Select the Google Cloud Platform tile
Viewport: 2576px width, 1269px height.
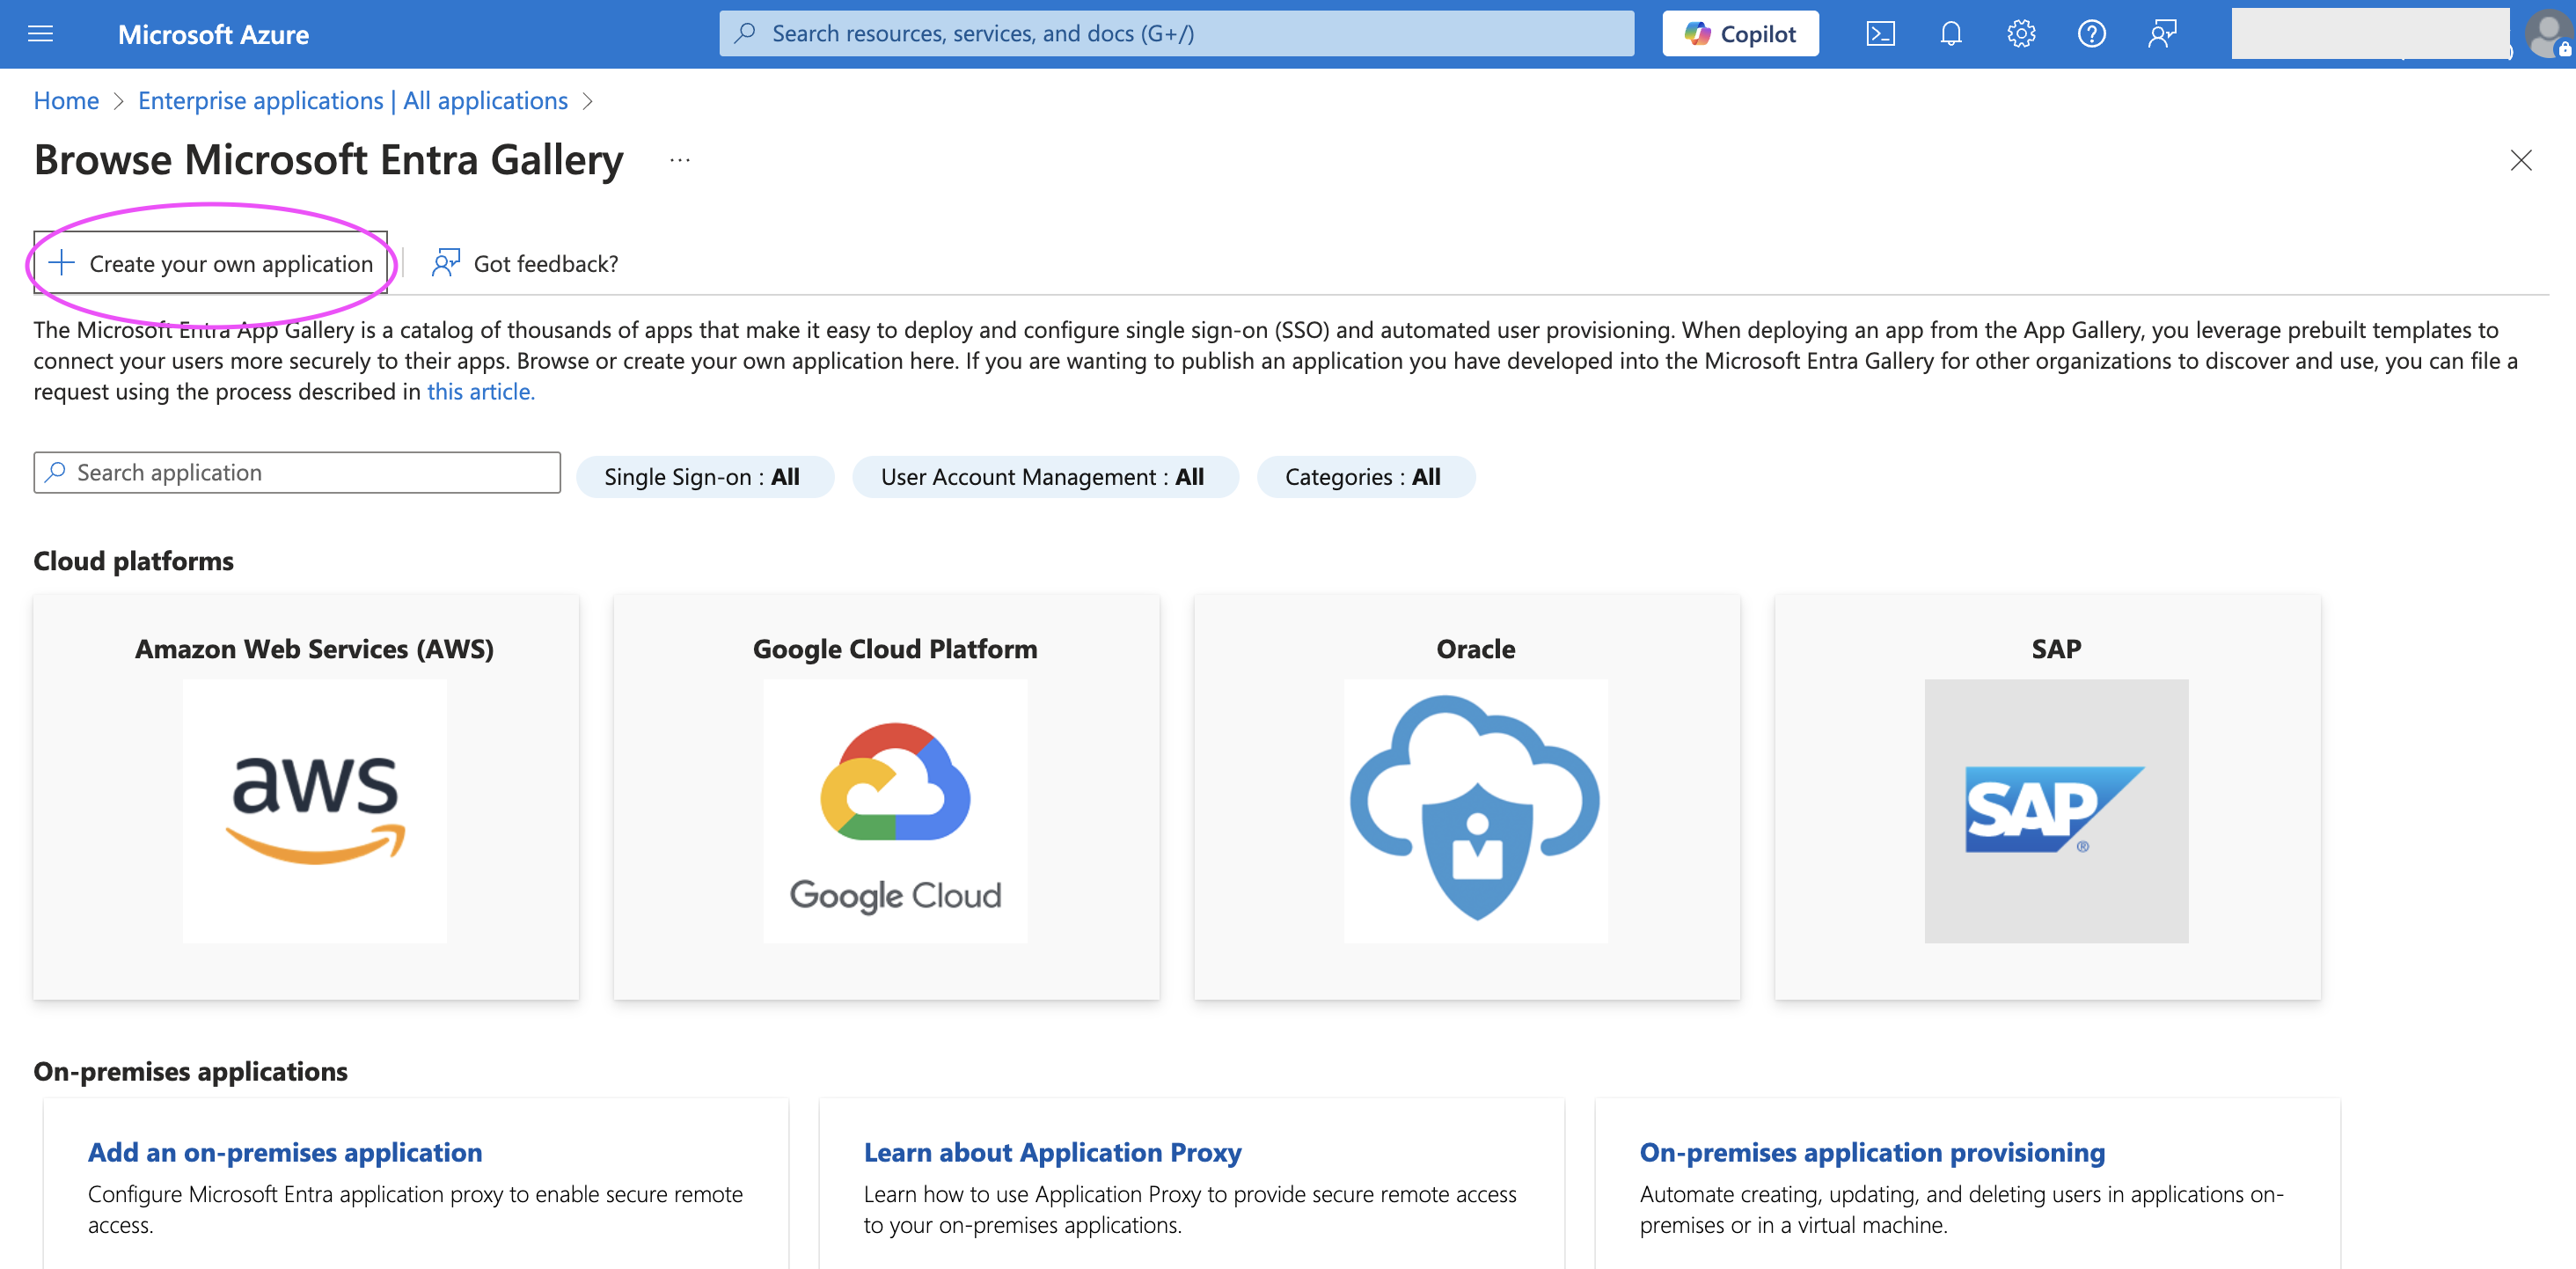pos(887,797)
